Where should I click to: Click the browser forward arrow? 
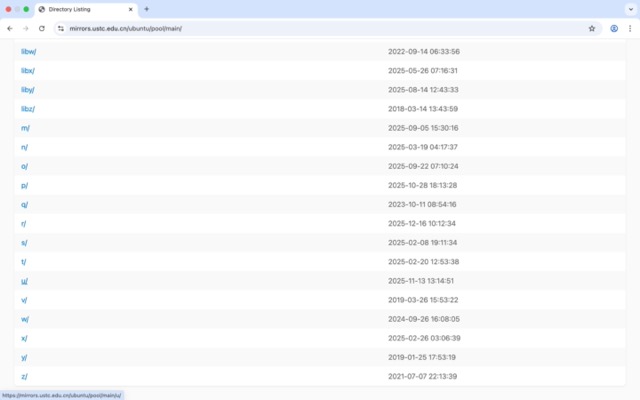26,28
